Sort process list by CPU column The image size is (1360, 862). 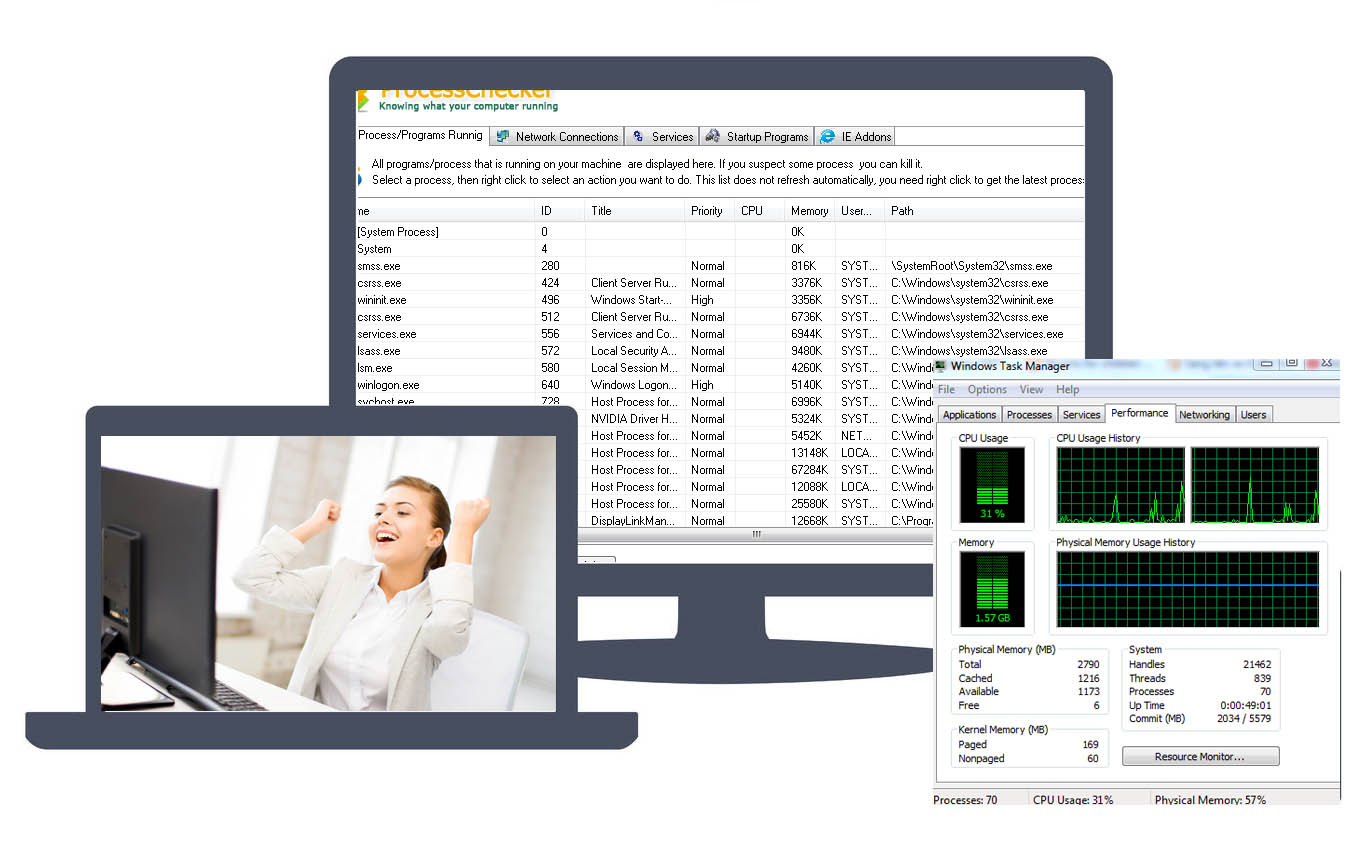[760, 211]
